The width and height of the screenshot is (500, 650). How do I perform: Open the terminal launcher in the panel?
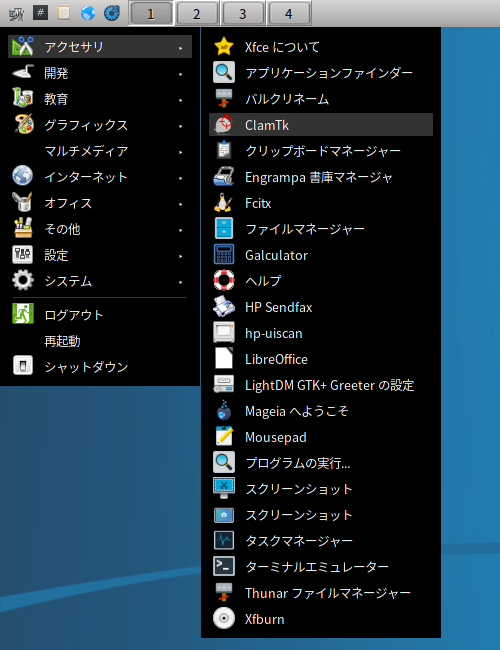(x=40, y=13)
